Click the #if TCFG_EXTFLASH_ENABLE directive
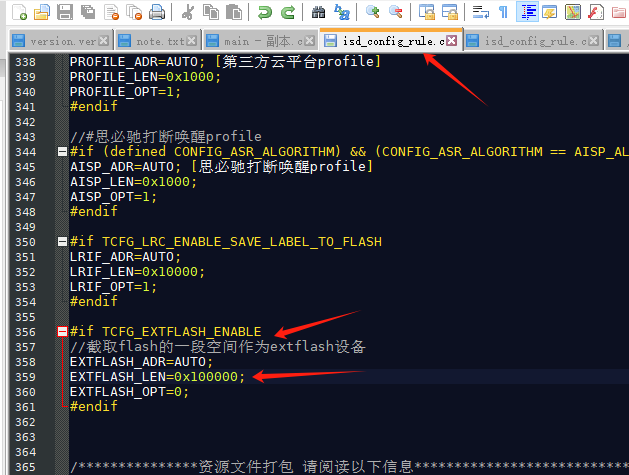The width and height of the screenshot is (629, 475). (165, 332)
